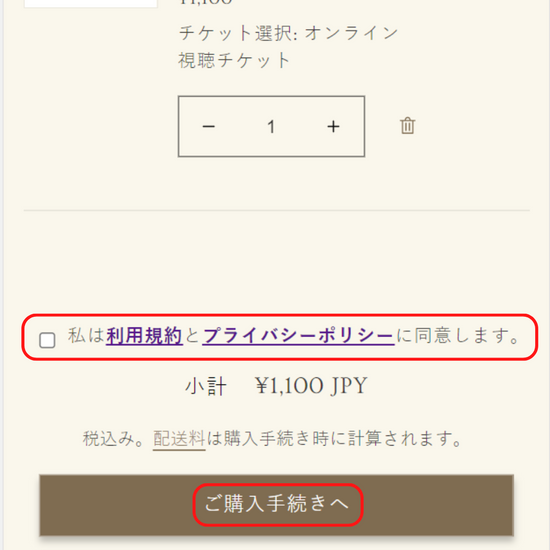Click the partially visible price above ticket selection
Viewport: 550px width, 550px height.
(206, 2)
